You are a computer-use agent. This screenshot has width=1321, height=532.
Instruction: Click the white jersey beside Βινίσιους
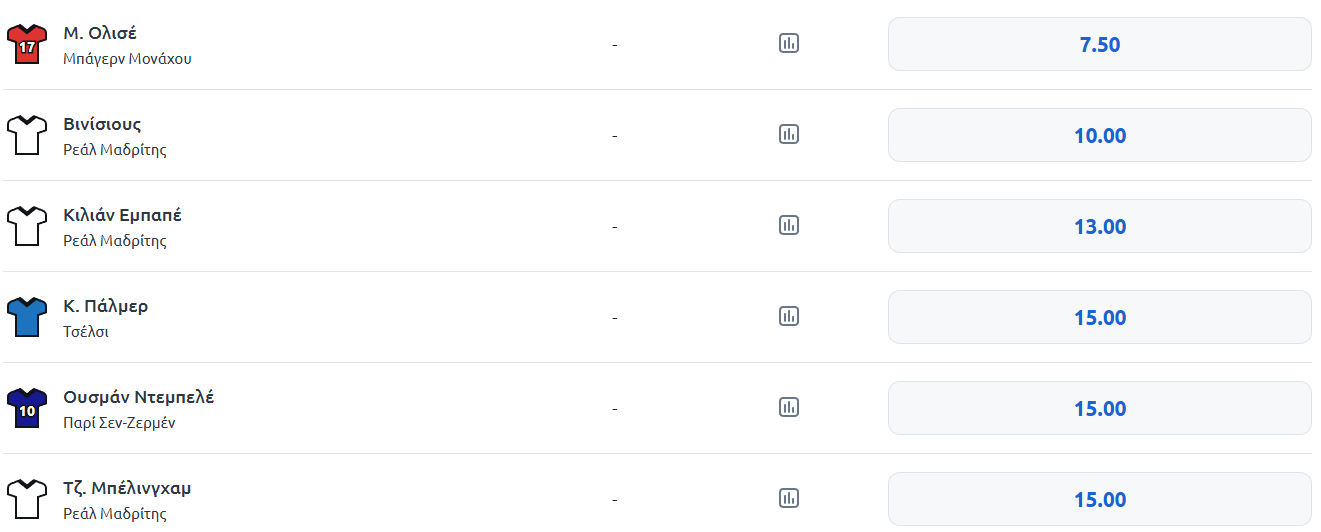click(27, 136)
